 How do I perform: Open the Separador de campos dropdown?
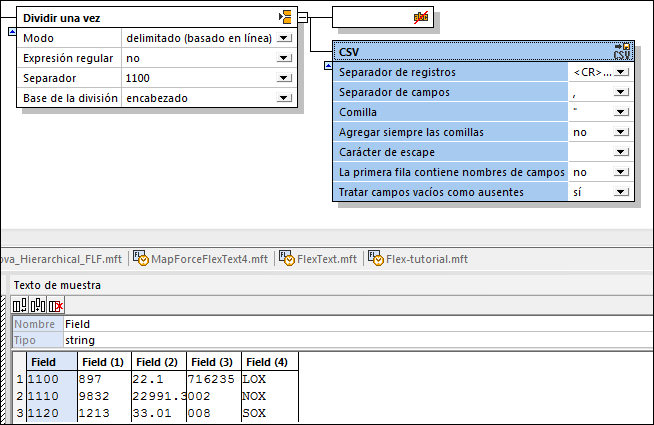click(x=621, y=92)
